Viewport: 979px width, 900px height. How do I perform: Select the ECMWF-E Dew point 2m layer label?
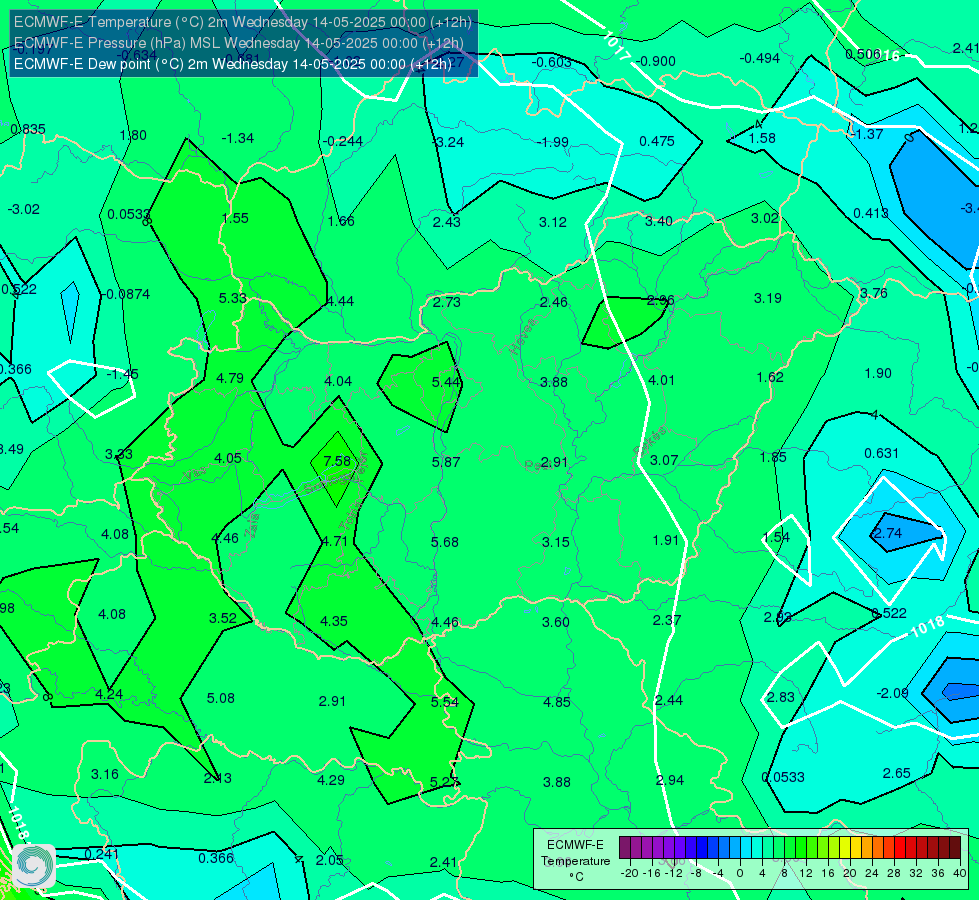(x=232, y=64)
